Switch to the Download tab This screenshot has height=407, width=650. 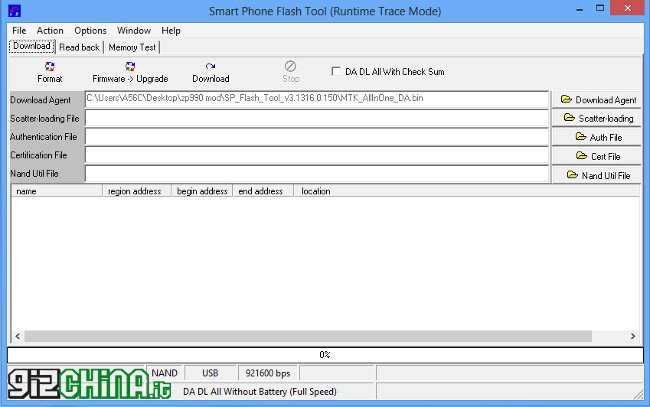[x=32, y=46]
